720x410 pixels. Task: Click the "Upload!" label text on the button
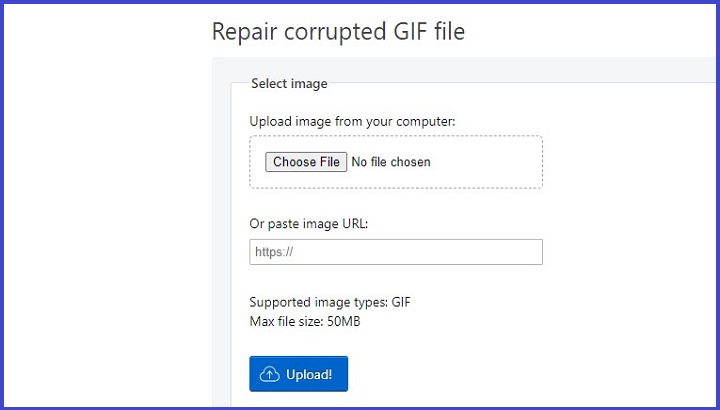[309, 374]
